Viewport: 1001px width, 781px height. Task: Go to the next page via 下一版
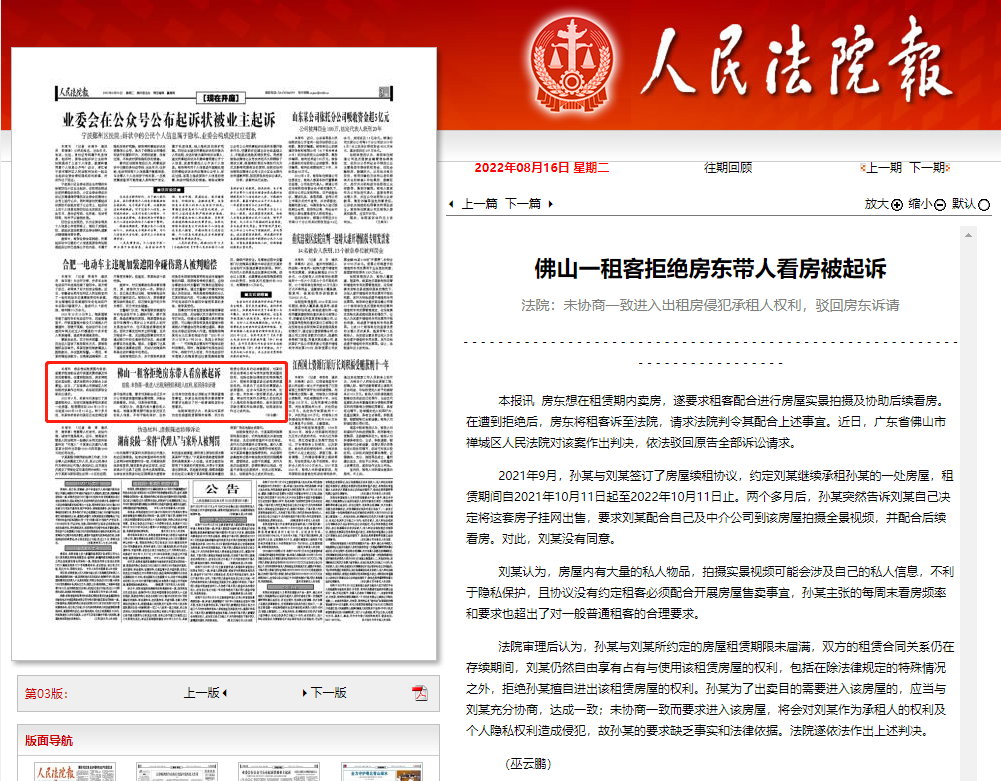pos(328,692)
